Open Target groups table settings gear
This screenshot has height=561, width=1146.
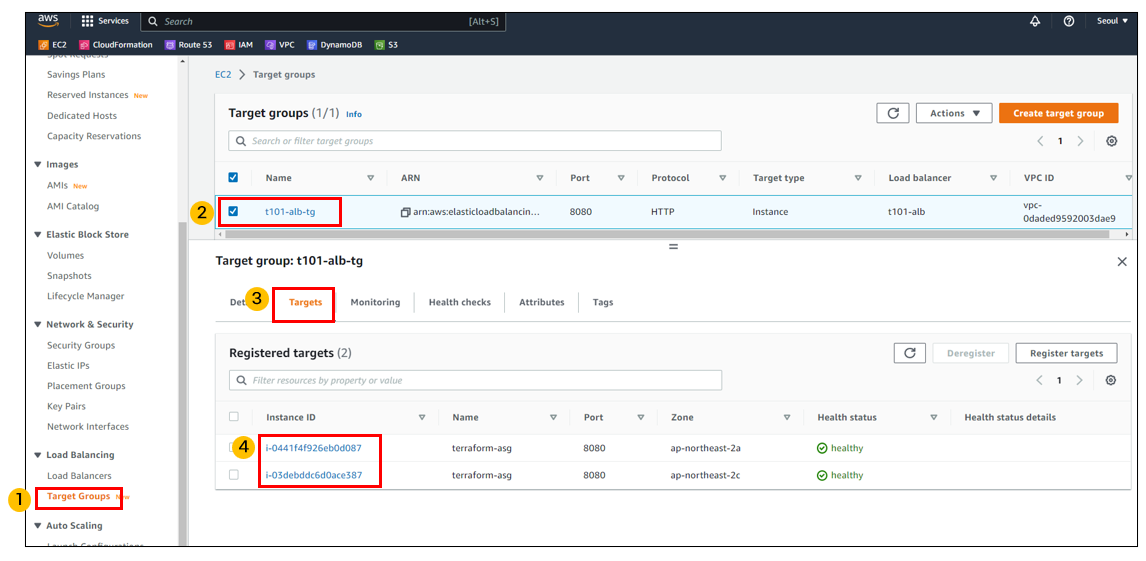click(x=1111, y=141)
